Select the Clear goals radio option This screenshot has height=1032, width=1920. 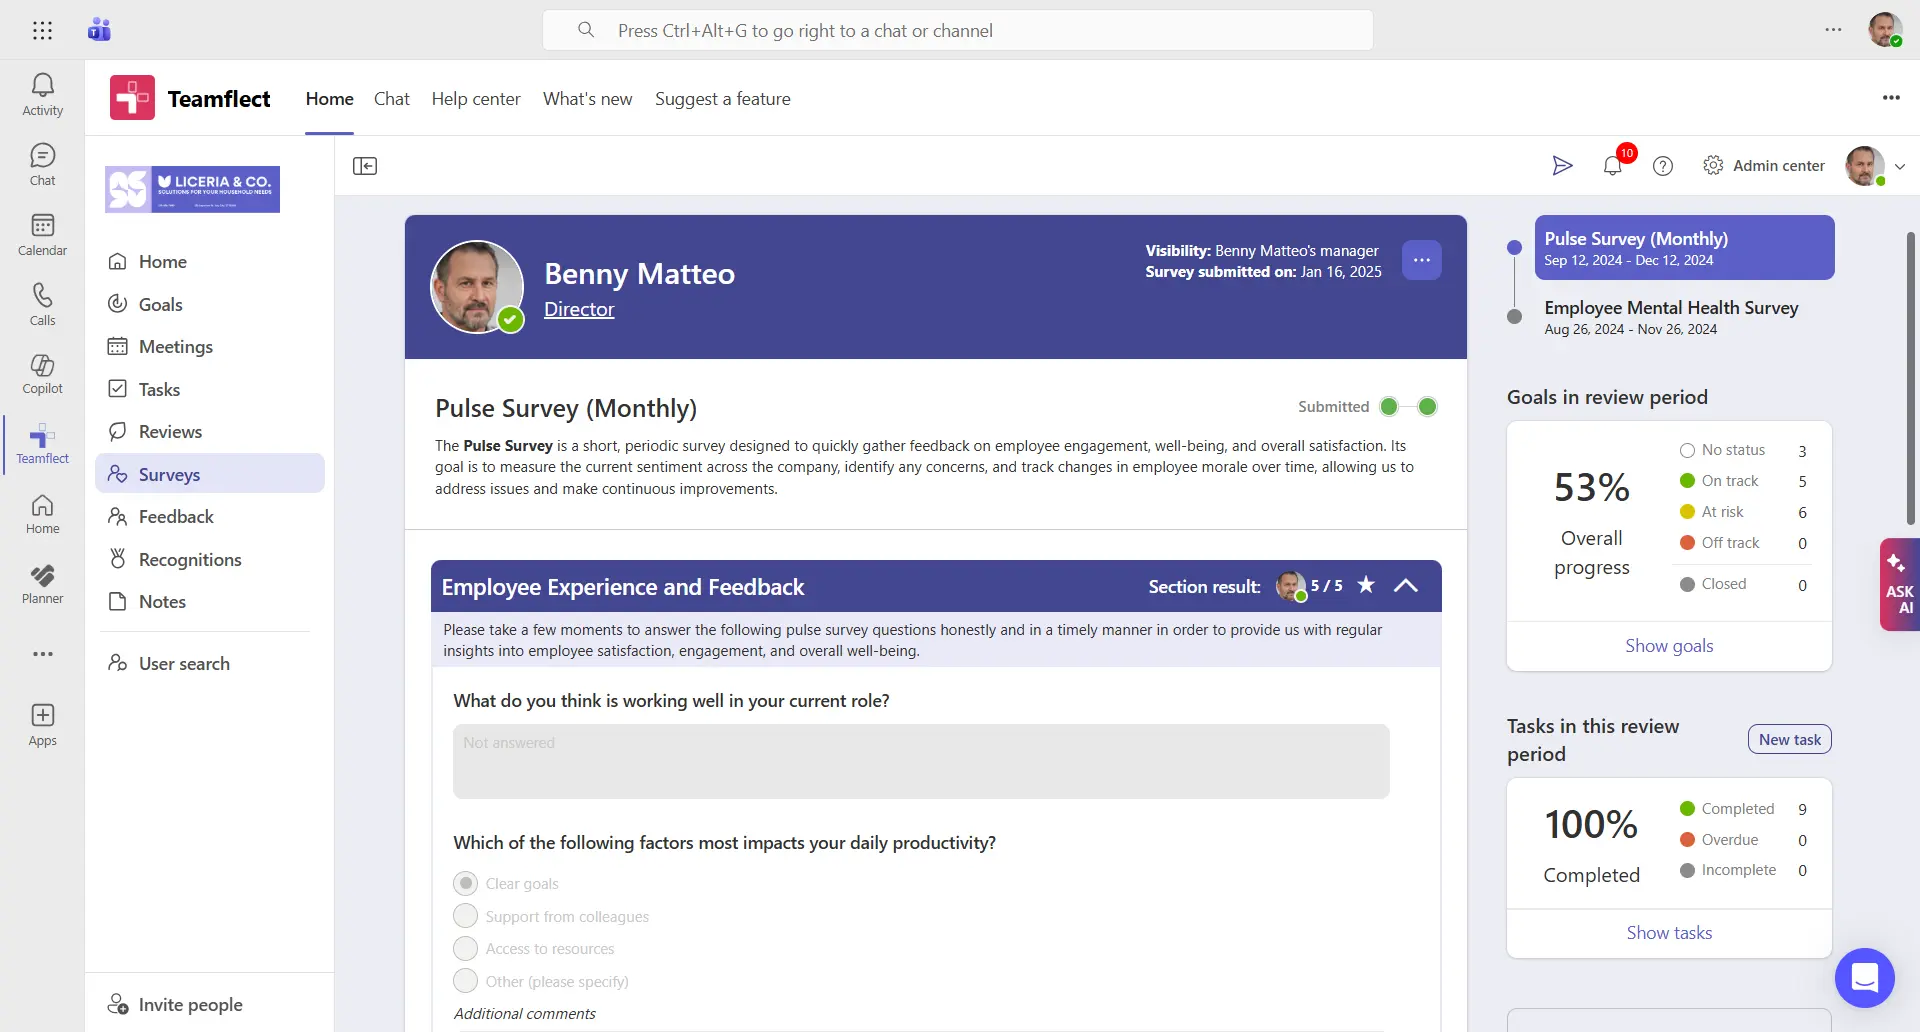[x=465, y=883]
